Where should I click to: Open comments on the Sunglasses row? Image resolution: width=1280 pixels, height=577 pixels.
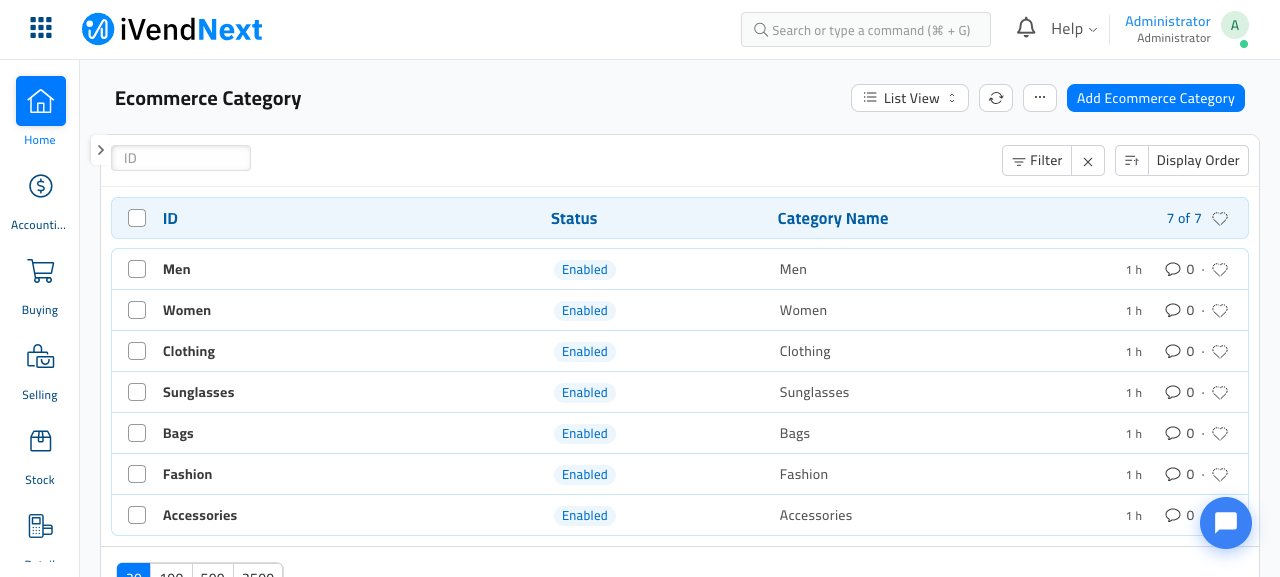(x=1180, y=393)
